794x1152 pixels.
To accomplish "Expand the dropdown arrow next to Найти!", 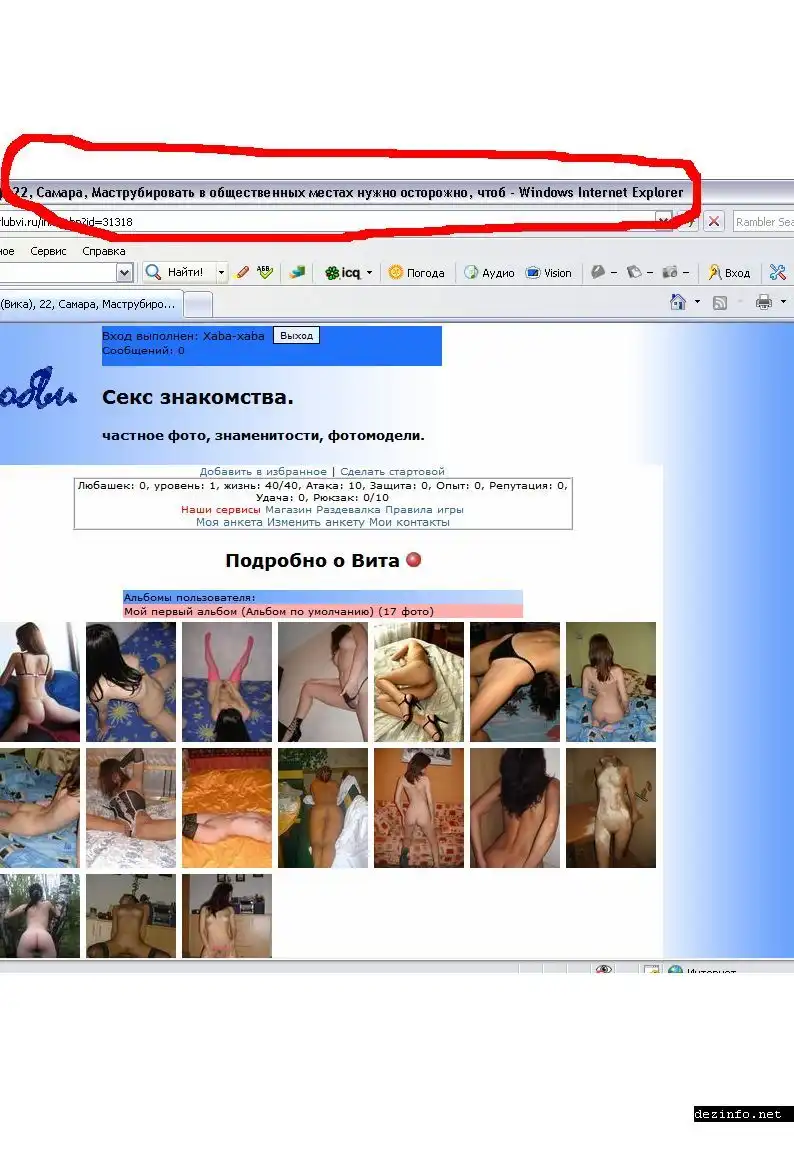I will click(221, 272).
